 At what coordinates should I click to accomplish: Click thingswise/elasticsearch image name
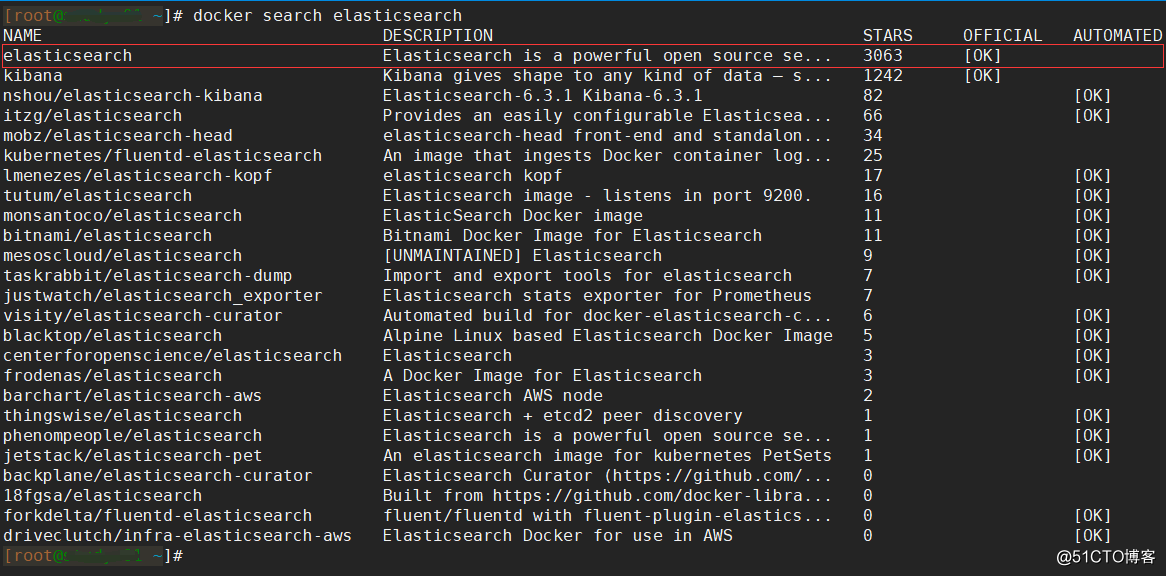tap(123, 415)
